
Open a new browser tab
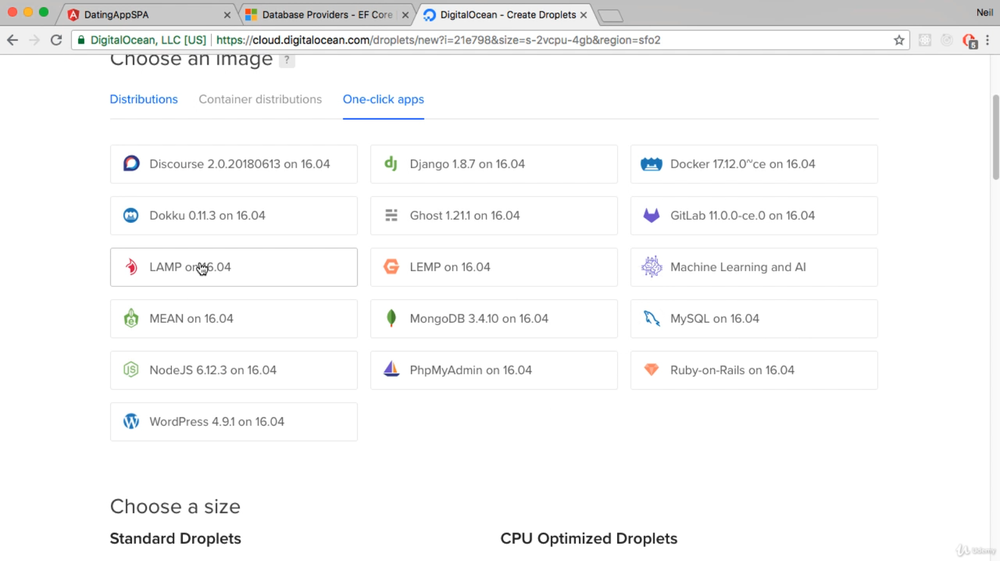(x=610, y=16)
